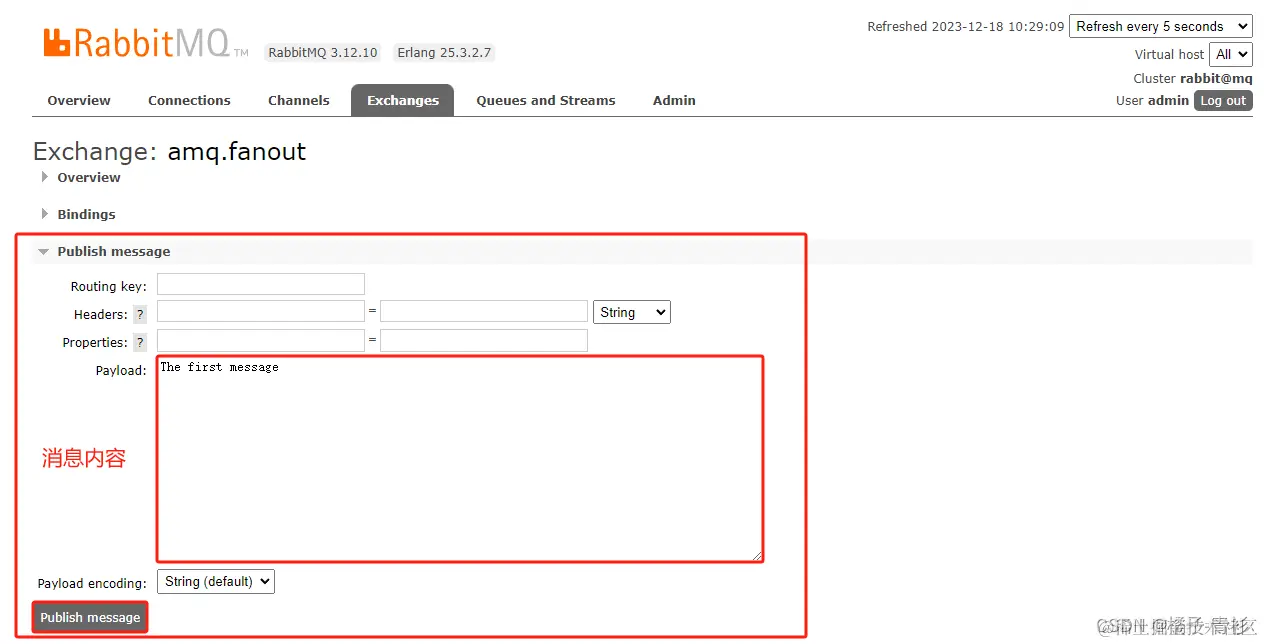Click the Publish message button
The width and height of the screenshot is (1264, 644).
click(90, 617)
